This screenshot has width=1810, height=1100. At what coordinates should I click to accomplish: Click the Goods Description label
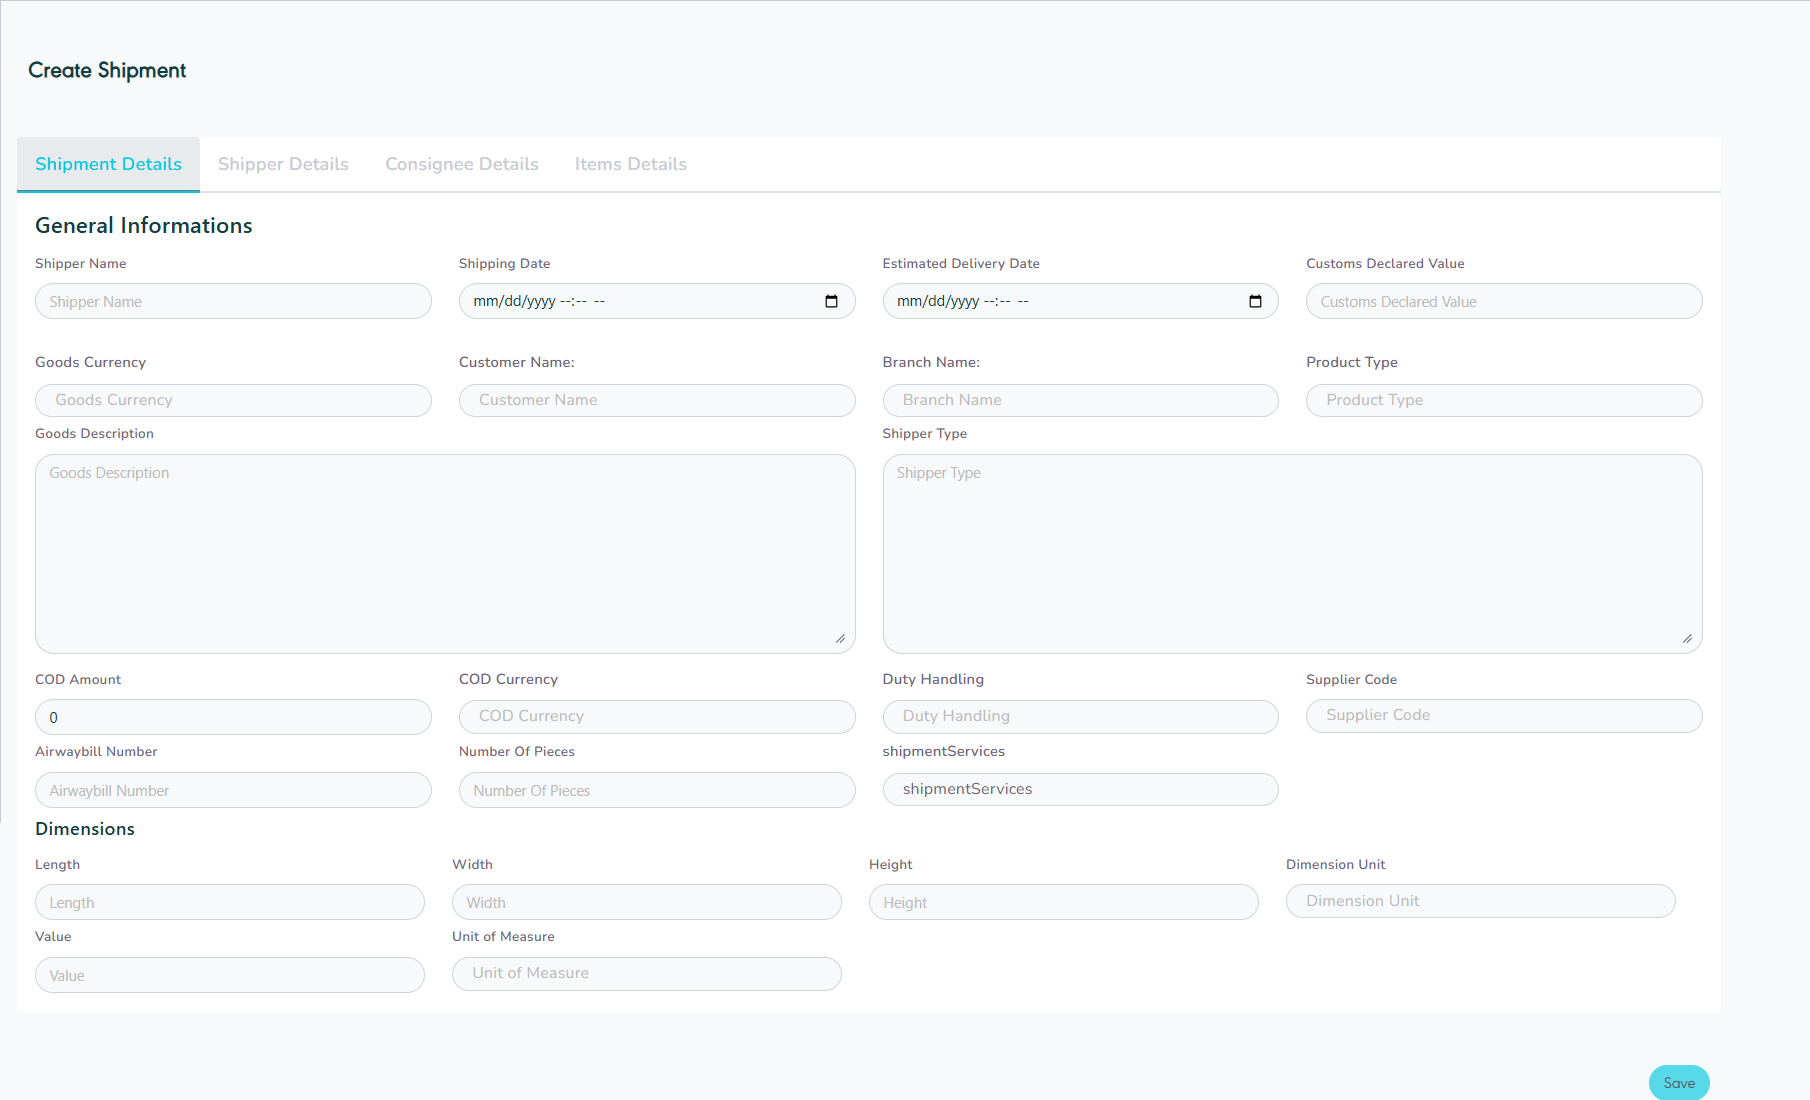tap(94, 433)
